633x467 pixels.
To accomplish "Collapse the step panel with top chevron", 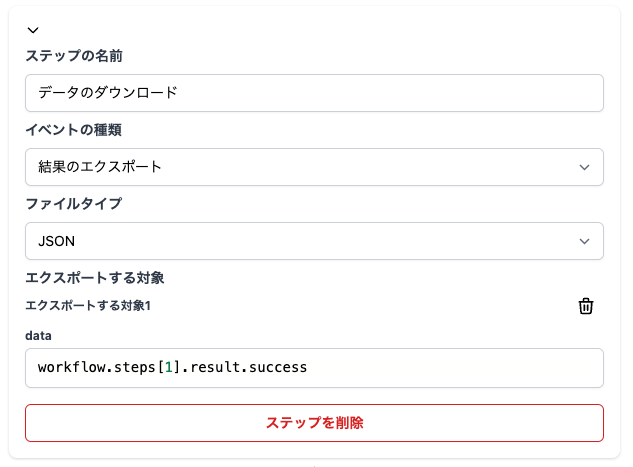I will (x=33, y=30).
